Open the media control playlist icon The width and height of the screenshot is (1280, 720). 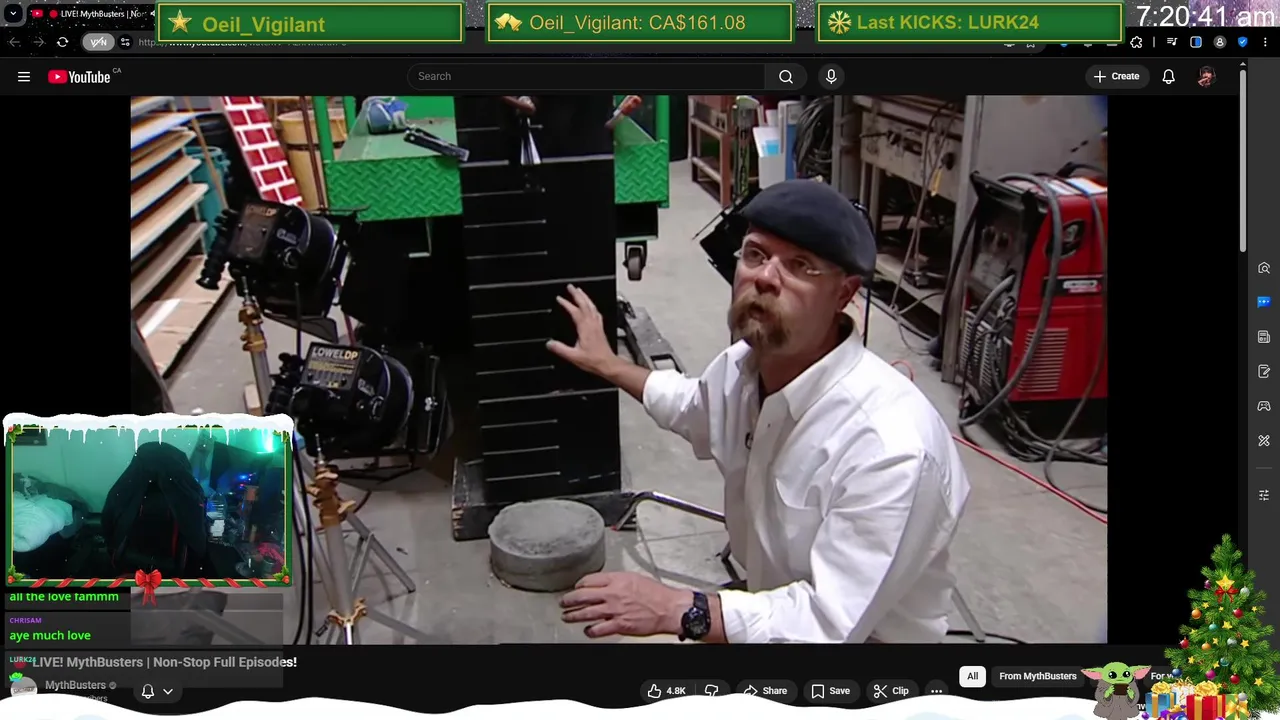pyautogui.click(x=1172, y=42)
